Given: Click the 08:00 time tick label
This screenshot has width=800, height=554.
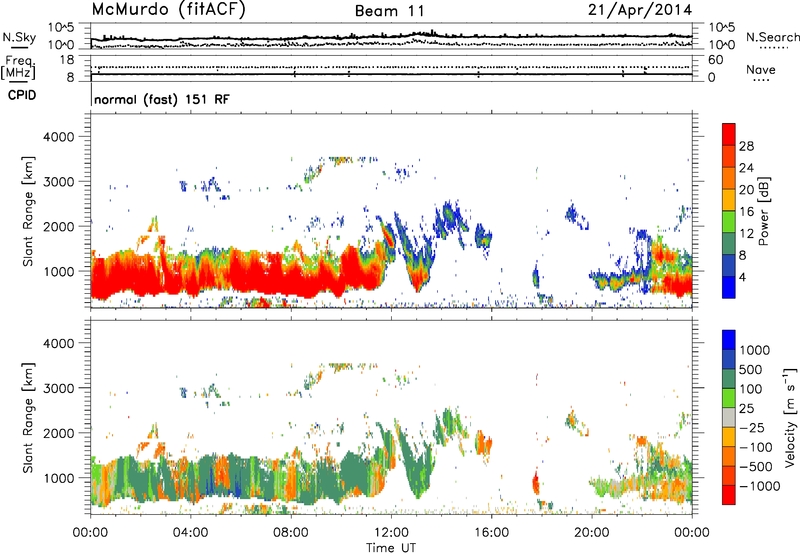Looking at the screenshot, I should point(291,533).
